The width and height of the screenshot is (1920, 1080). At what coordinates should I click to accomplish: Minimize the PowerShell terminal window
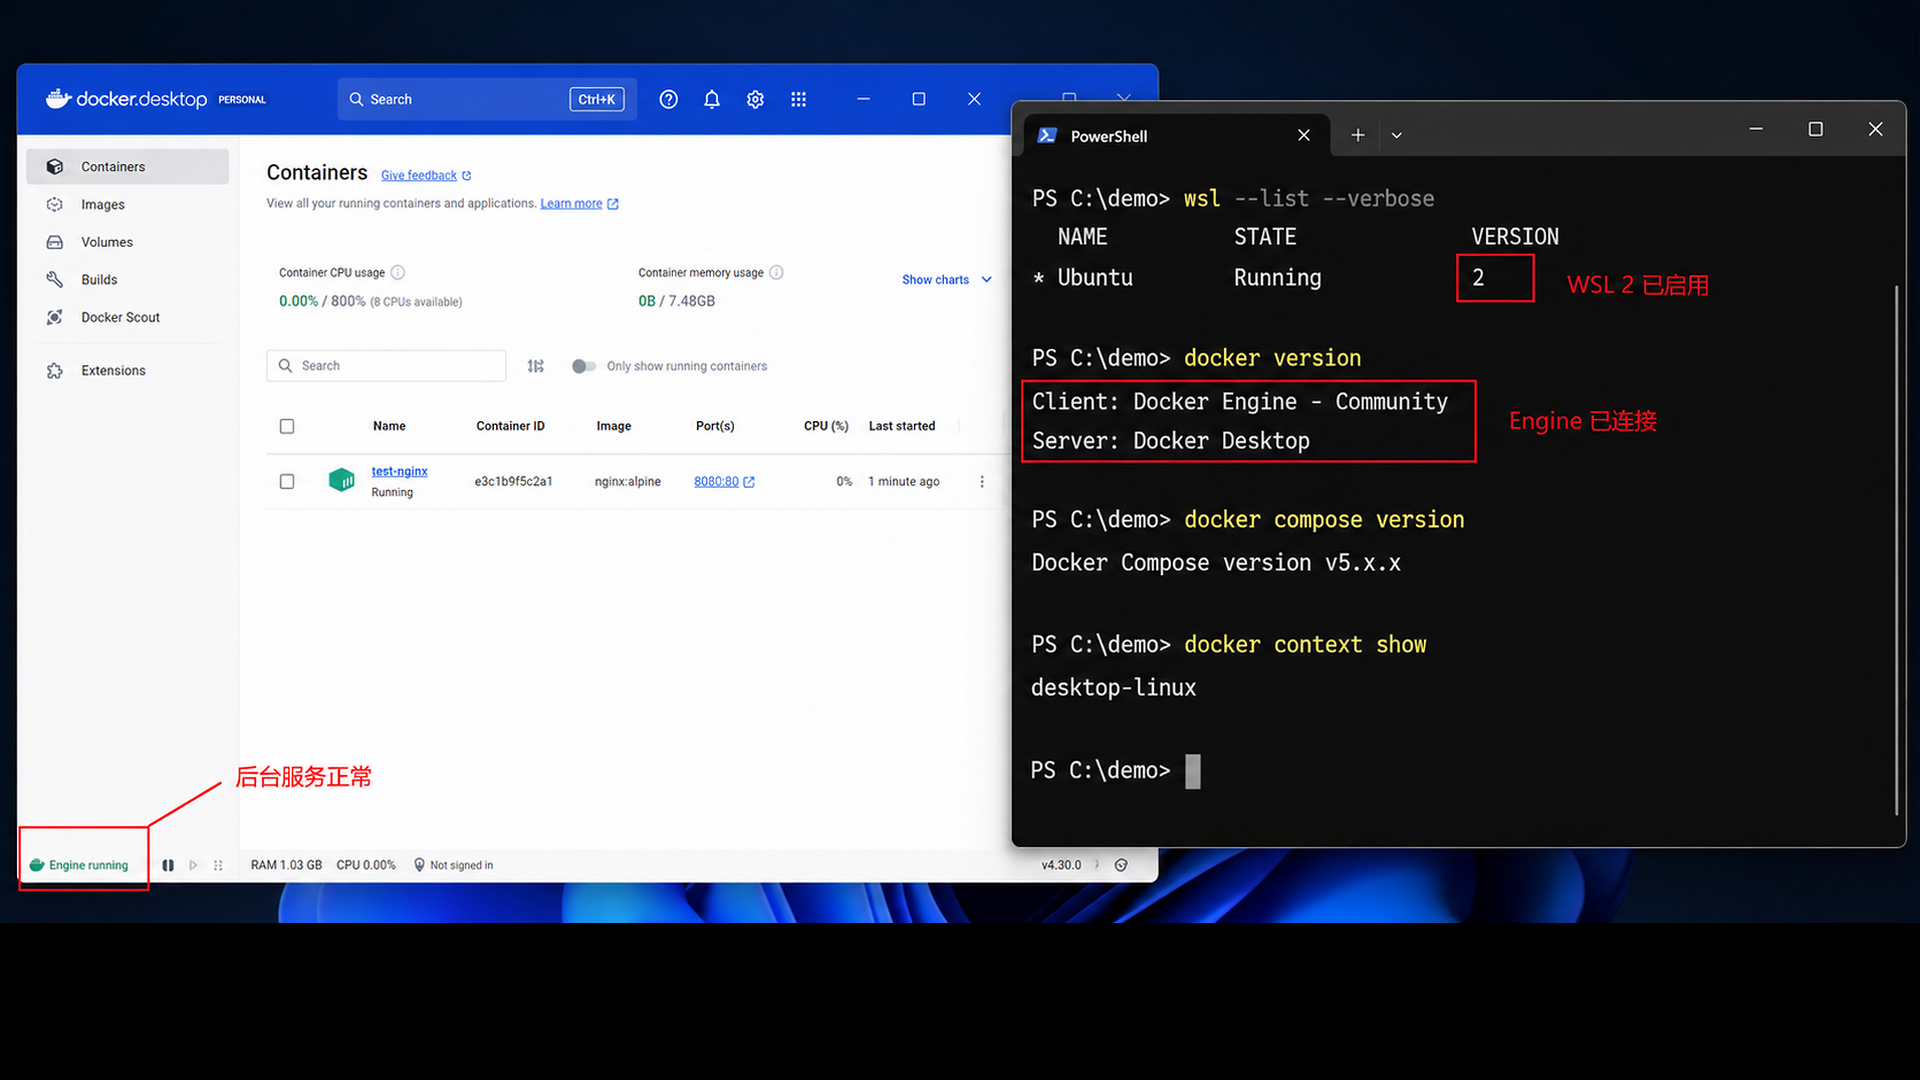[1756, 129]
